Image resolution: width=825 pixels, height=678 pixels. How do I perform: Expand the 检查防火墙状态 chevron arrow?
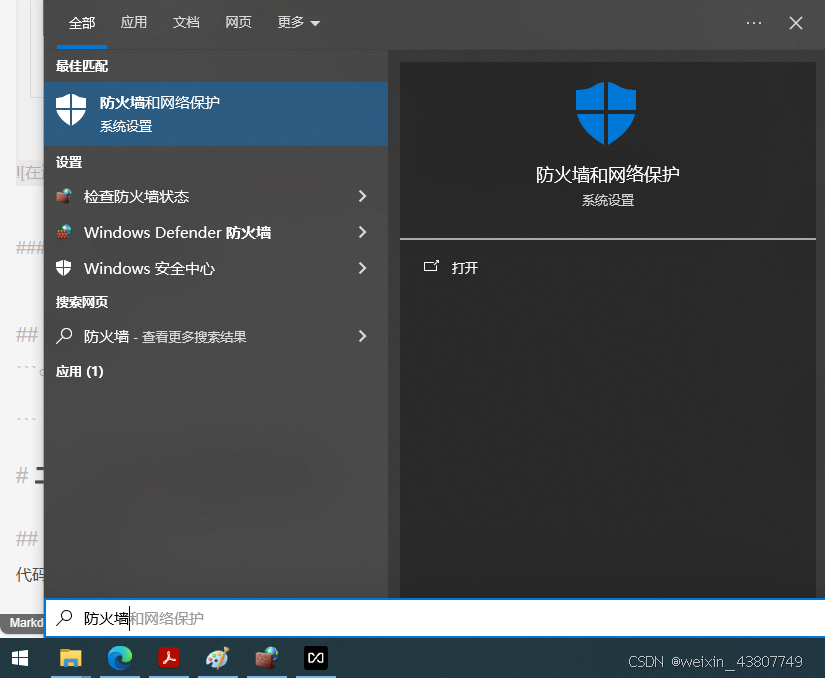click(x=363, y=196)
